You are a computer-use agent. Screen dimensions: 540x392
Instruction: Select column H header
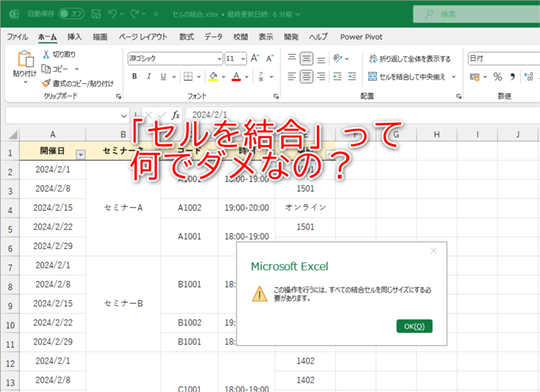click(436, 134)
